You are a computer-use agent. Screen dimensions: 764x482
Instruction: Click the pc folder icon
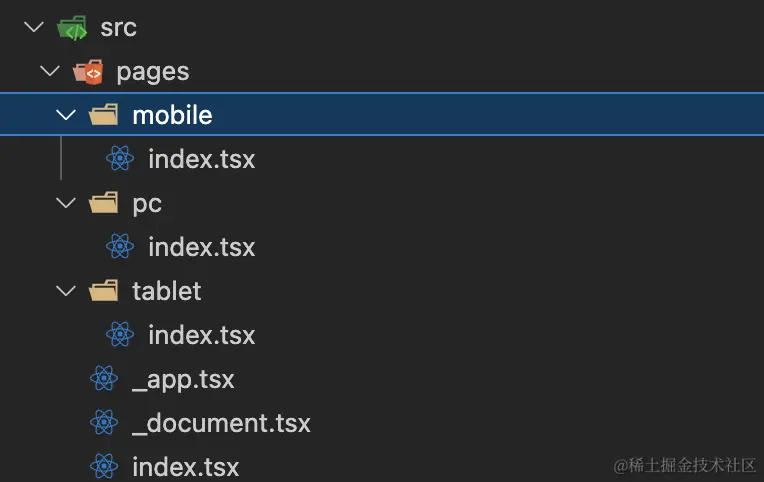coord(104,204)
